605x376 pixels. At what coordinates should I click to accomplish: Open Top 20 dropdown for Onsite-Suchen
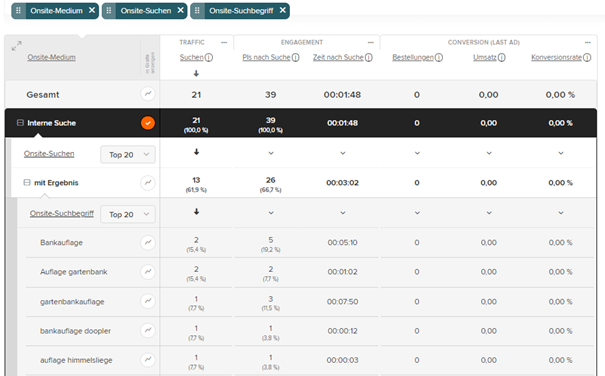point(128,154)
